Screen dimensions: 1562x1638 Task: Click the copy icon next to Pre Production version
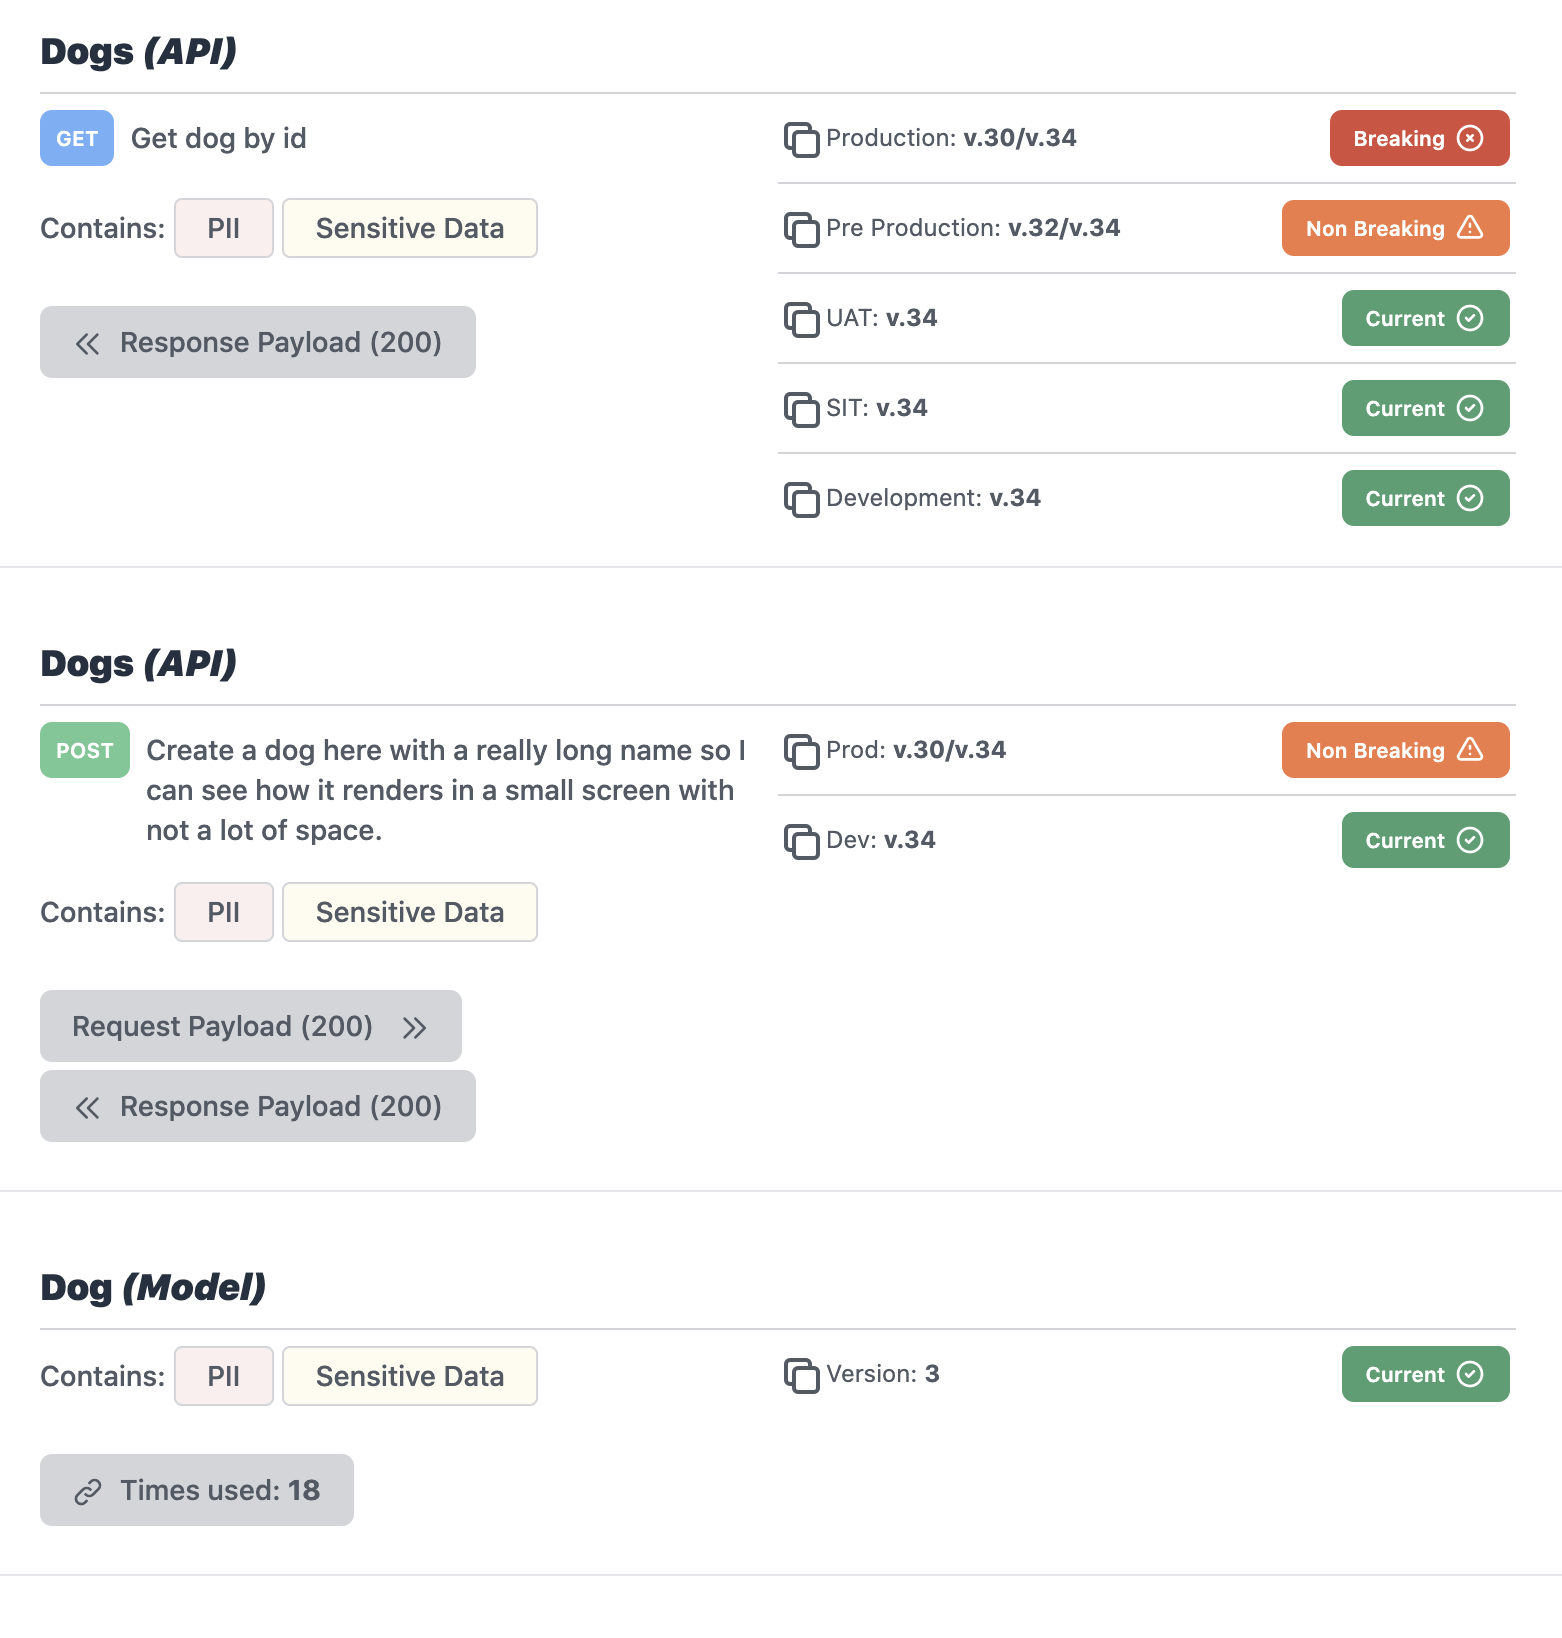tap(801, 229)
